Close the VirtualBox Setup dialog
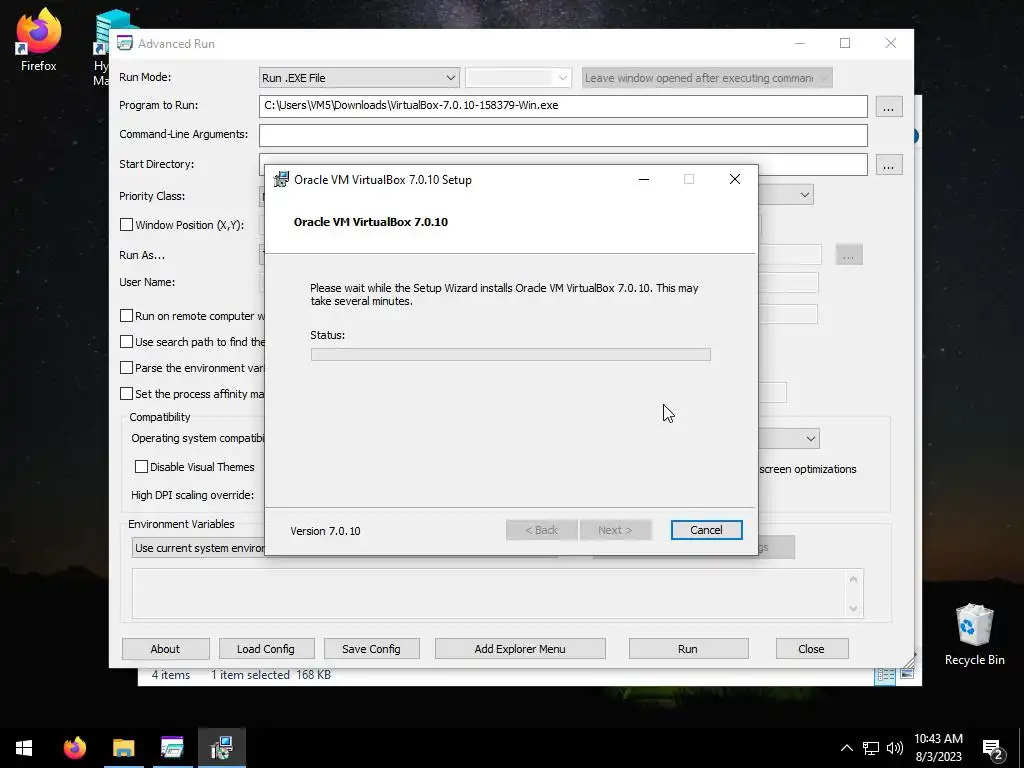 click(735, 180)
